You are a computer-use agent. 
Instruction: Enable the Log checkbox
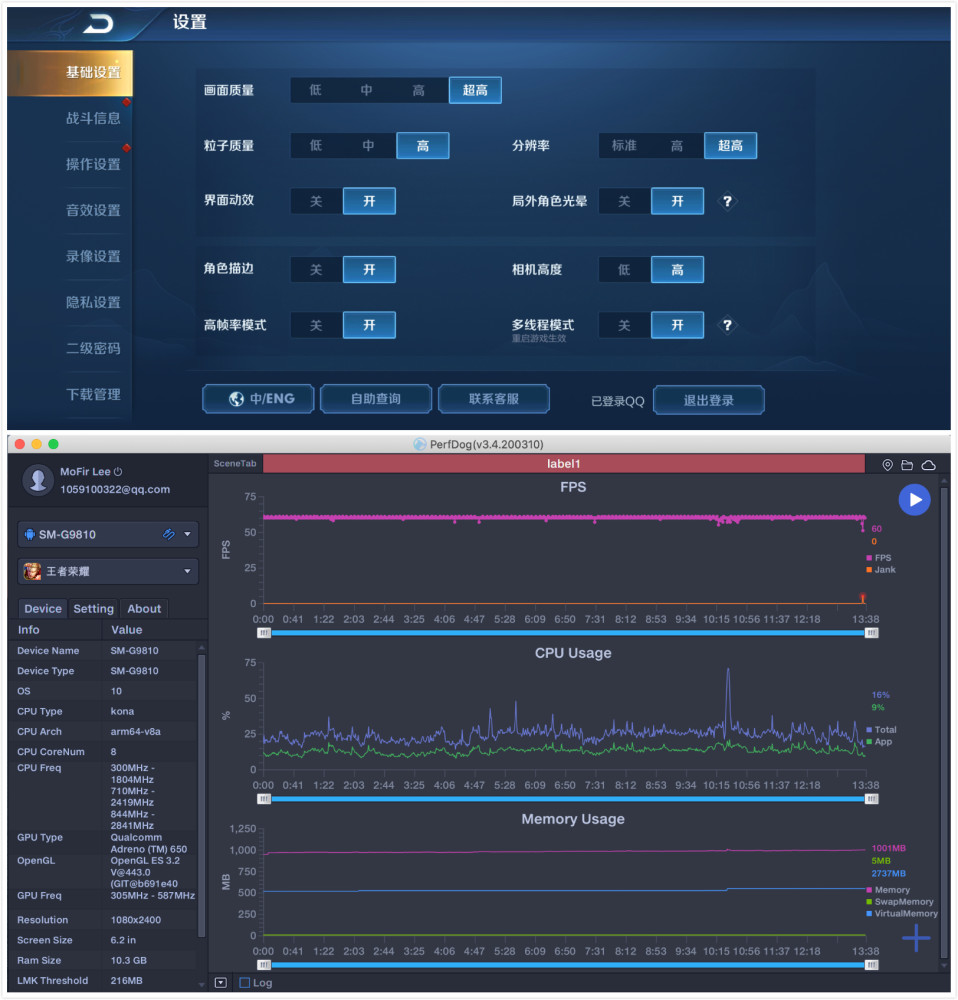click(x=244, y=983)
